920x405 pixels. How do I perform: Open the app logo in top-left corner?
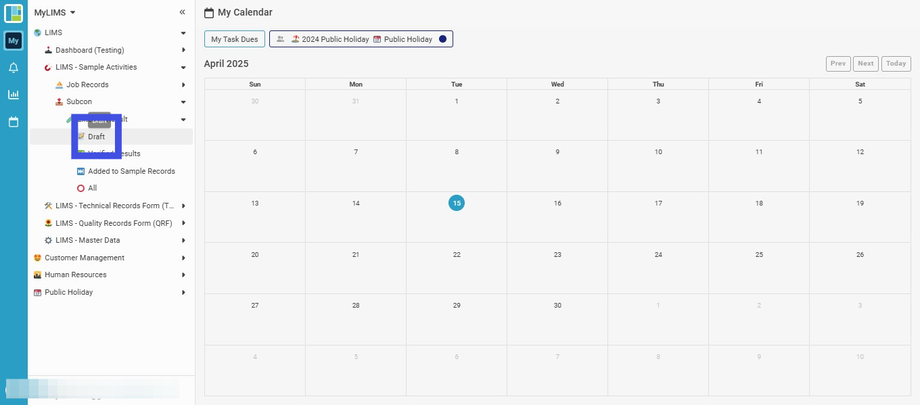click(13, 13)
